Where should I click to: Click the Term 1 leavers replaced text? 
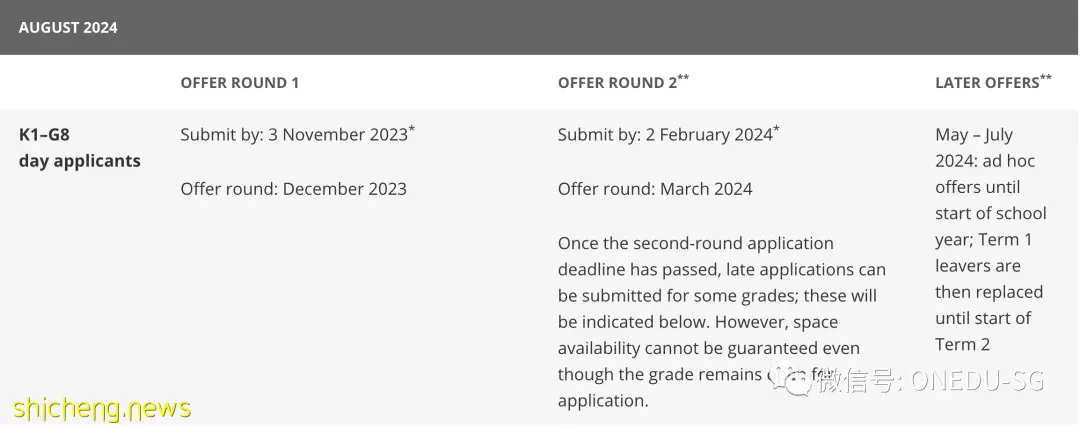(990, 292)
